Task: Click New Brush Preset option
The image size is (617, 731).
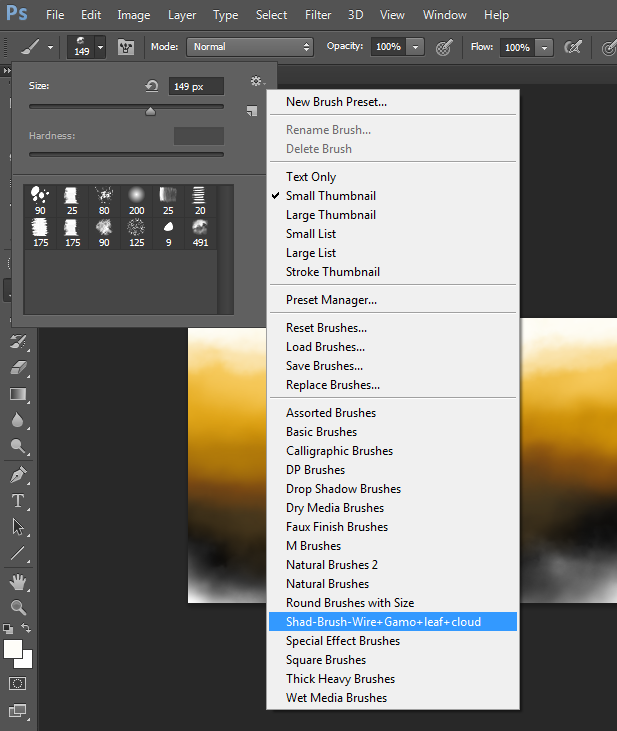Action: 336,101
